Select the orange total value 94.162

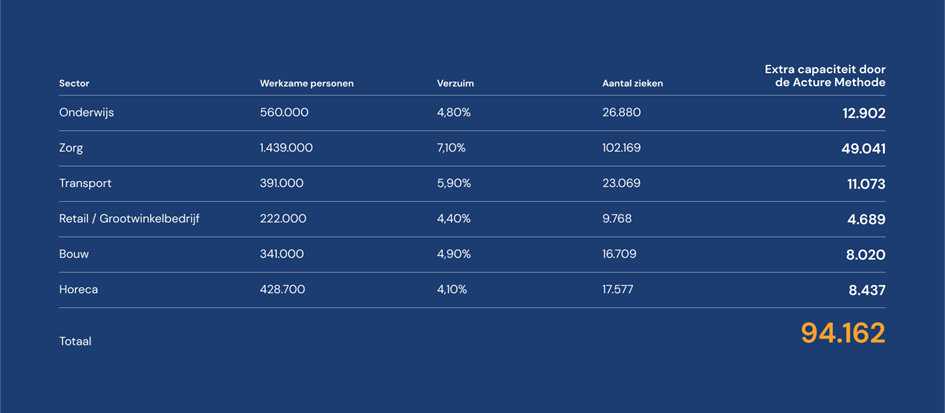(842, 334)
